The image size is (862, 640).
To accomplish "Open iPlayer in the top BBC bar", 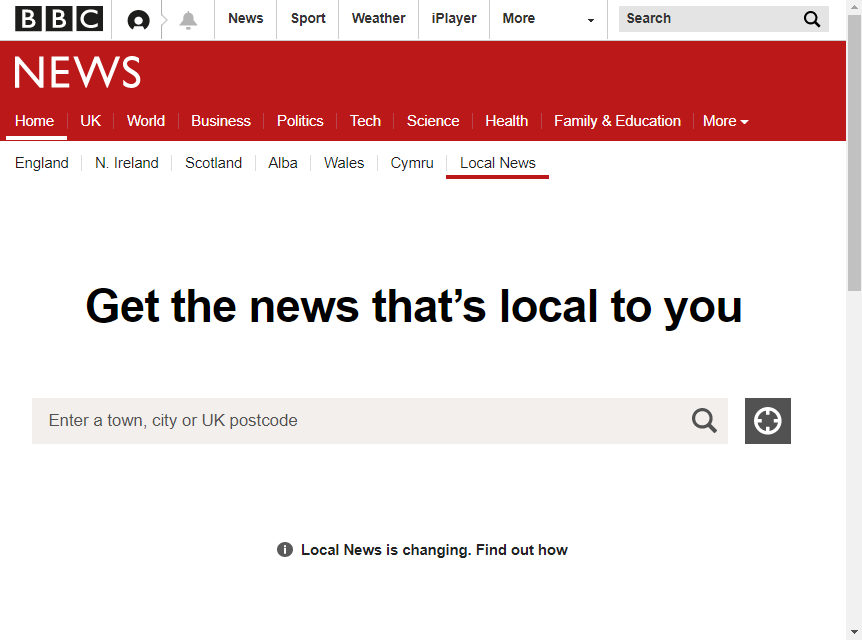I will (x=454, y=19).
